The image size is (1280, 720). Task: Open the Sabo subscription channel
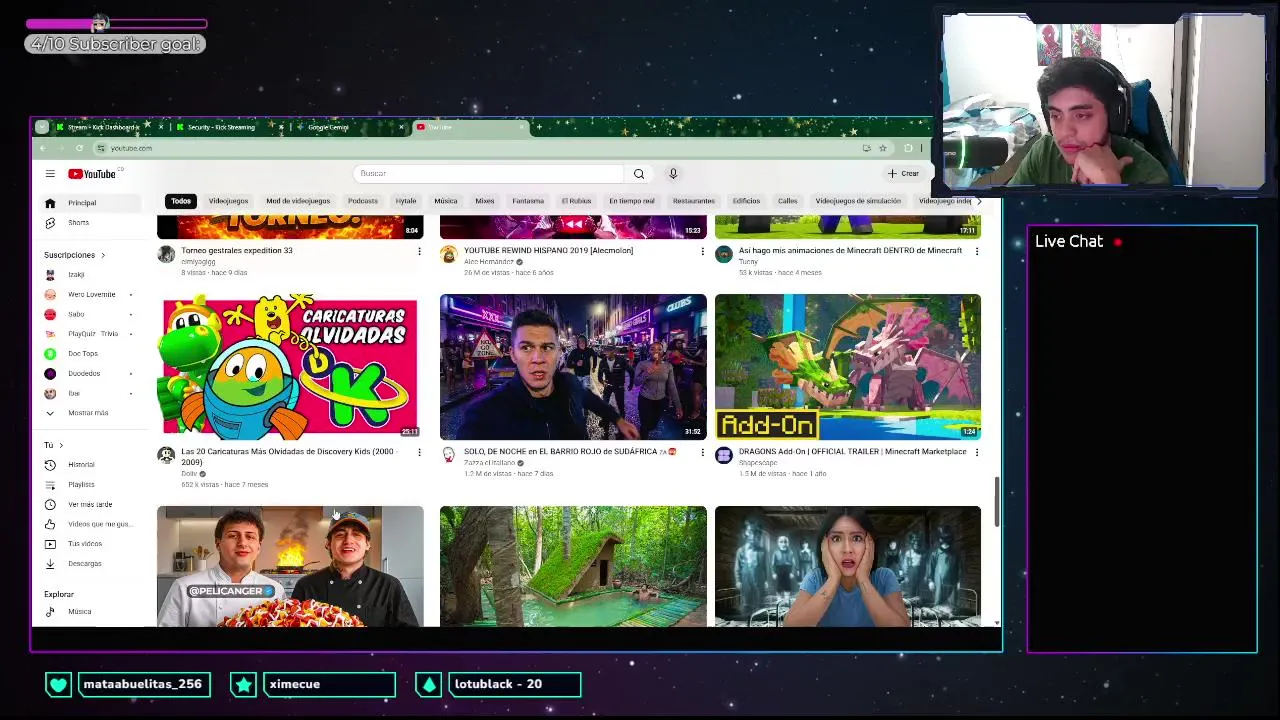pos(88,314)
